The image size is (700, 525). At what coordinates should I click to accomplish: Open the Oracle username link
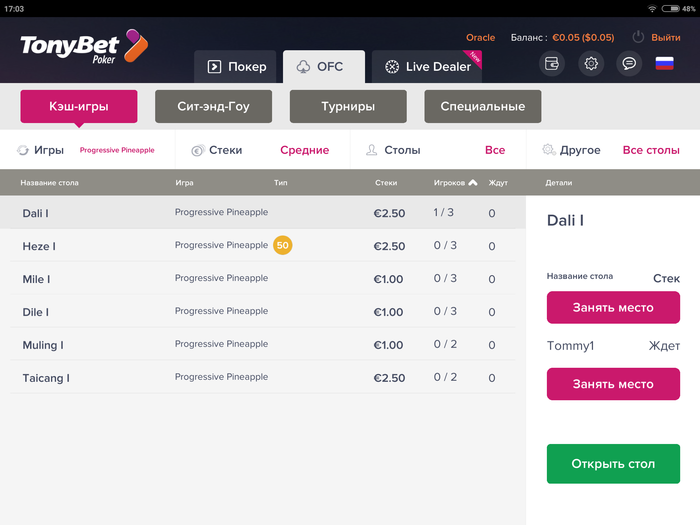[480, 38]
